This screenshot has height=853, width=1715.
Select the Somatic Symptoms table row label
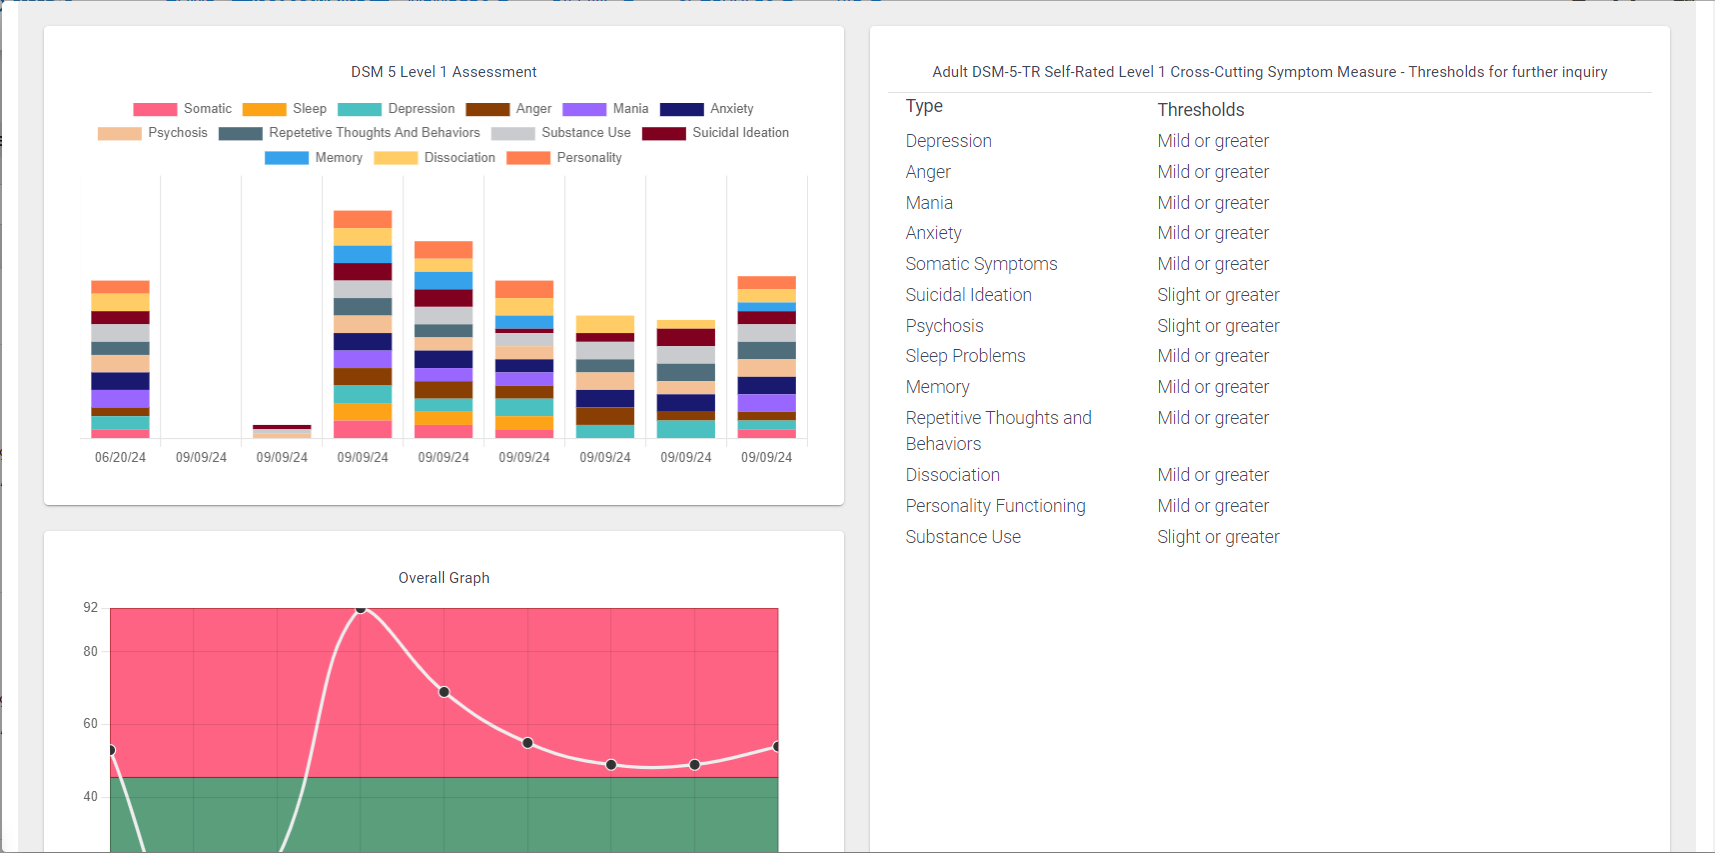(982, 264)
